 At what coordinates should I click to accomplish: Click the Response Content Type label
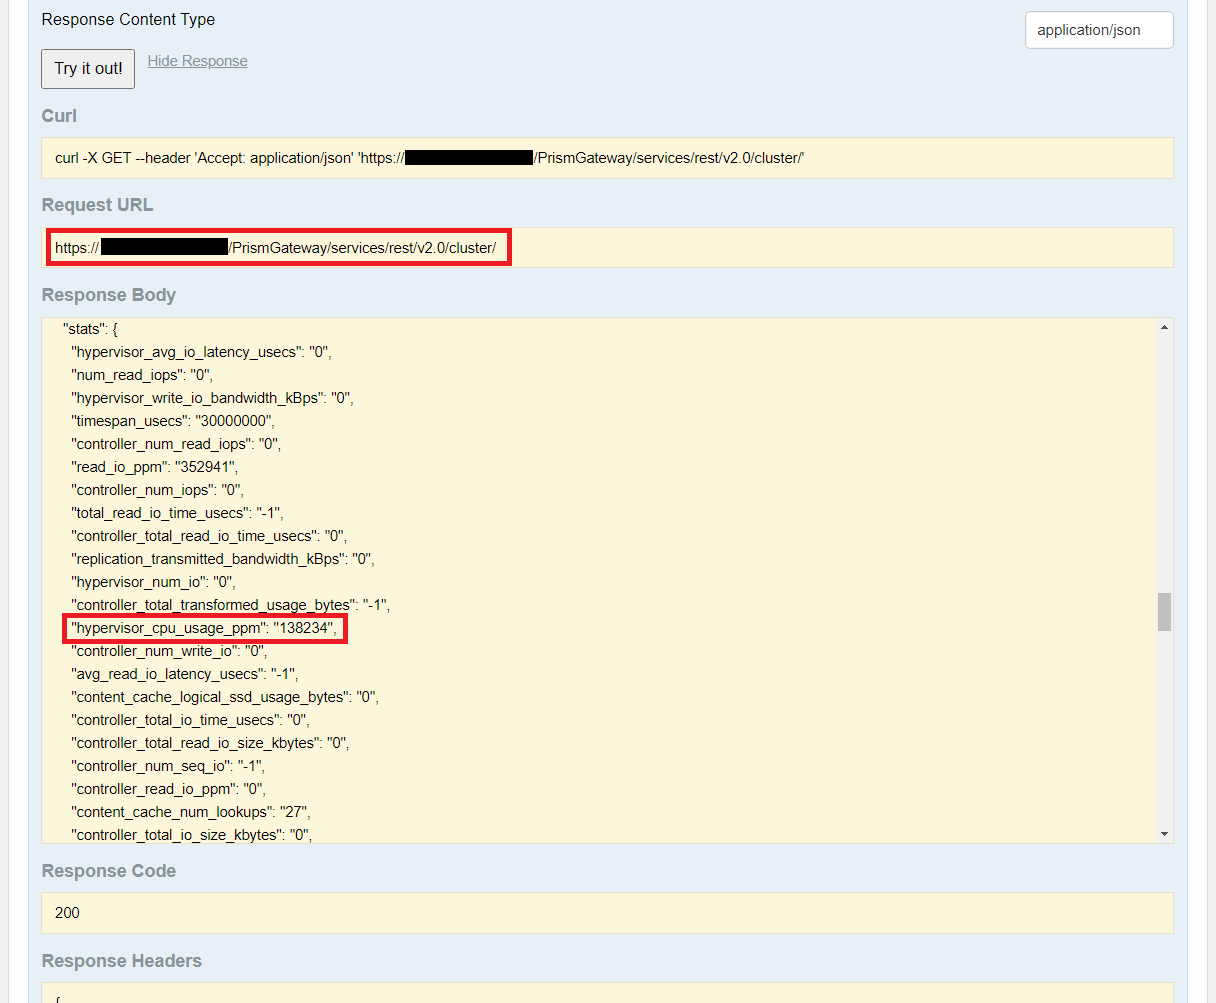(128, 19)
